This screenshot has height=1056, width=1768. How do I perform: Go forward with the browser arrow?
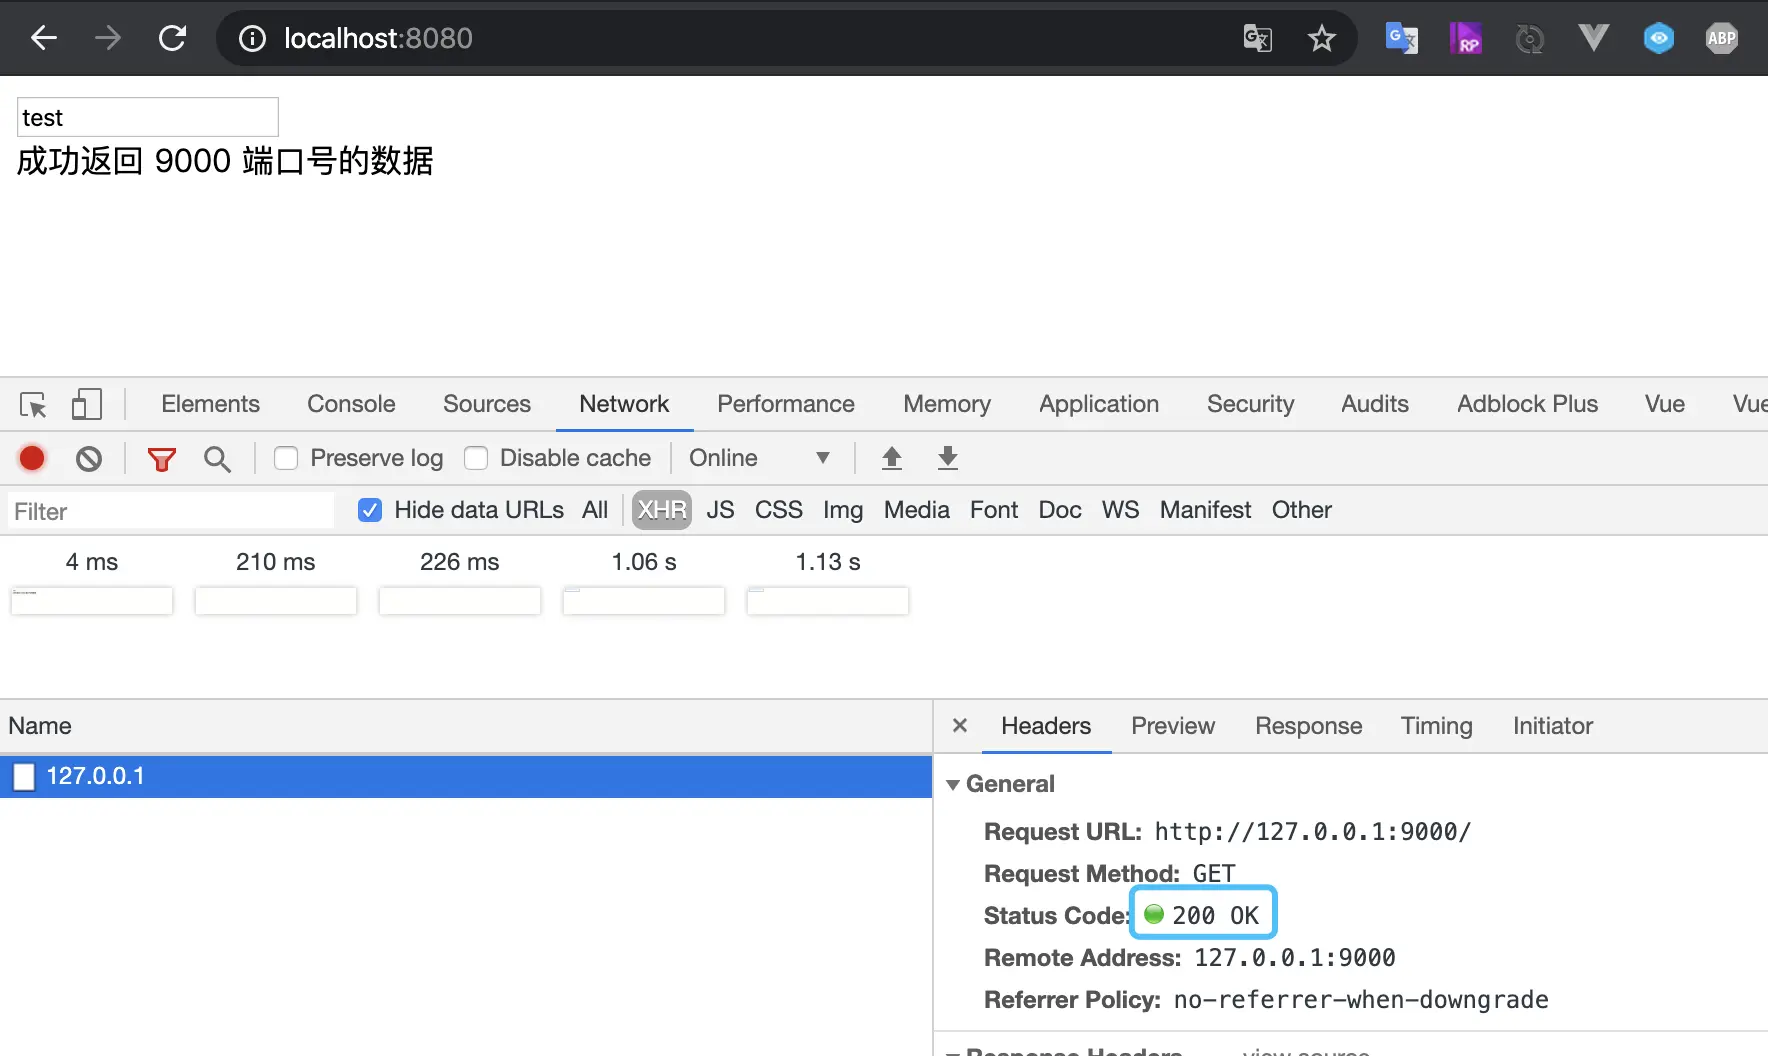coord(108,38)
